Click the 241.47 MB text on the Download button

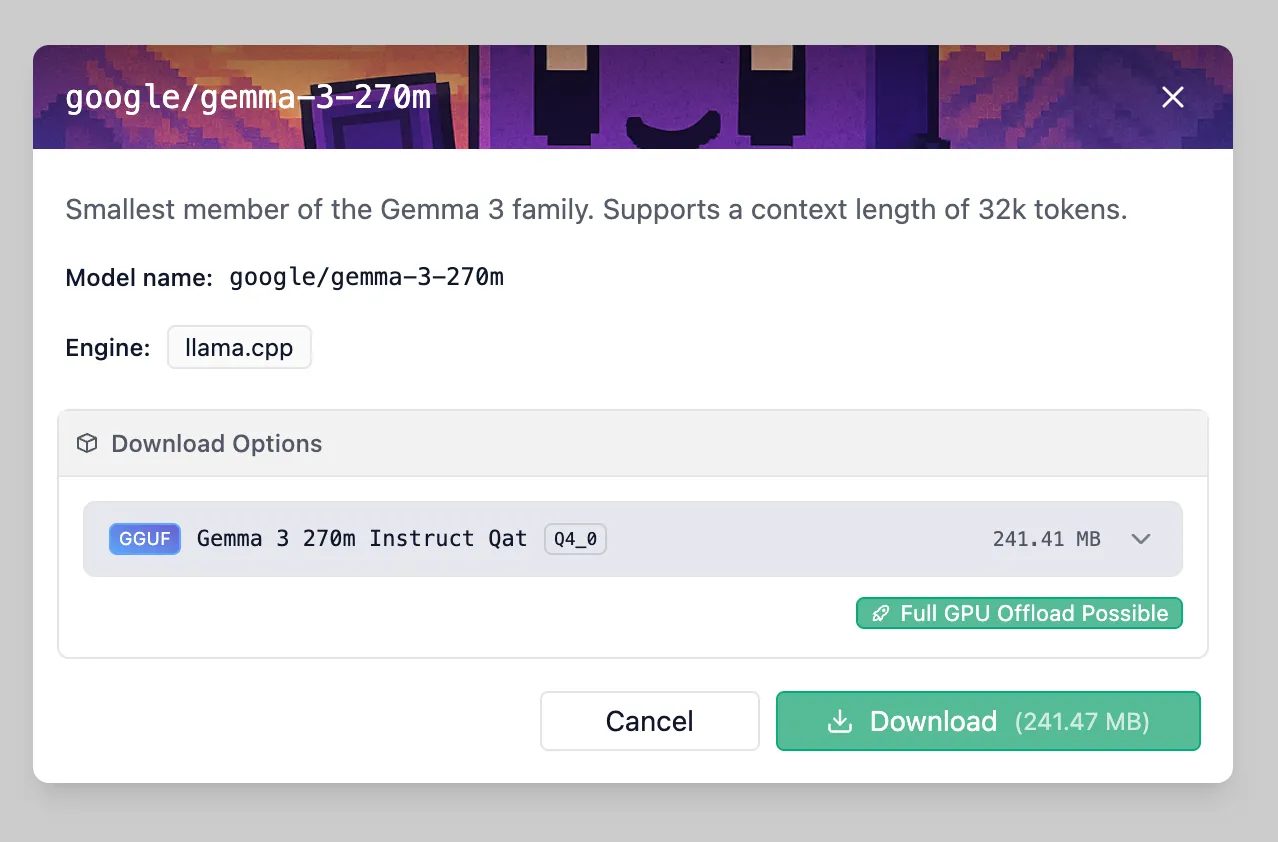pyautogui.click(x=1082, y=721)
